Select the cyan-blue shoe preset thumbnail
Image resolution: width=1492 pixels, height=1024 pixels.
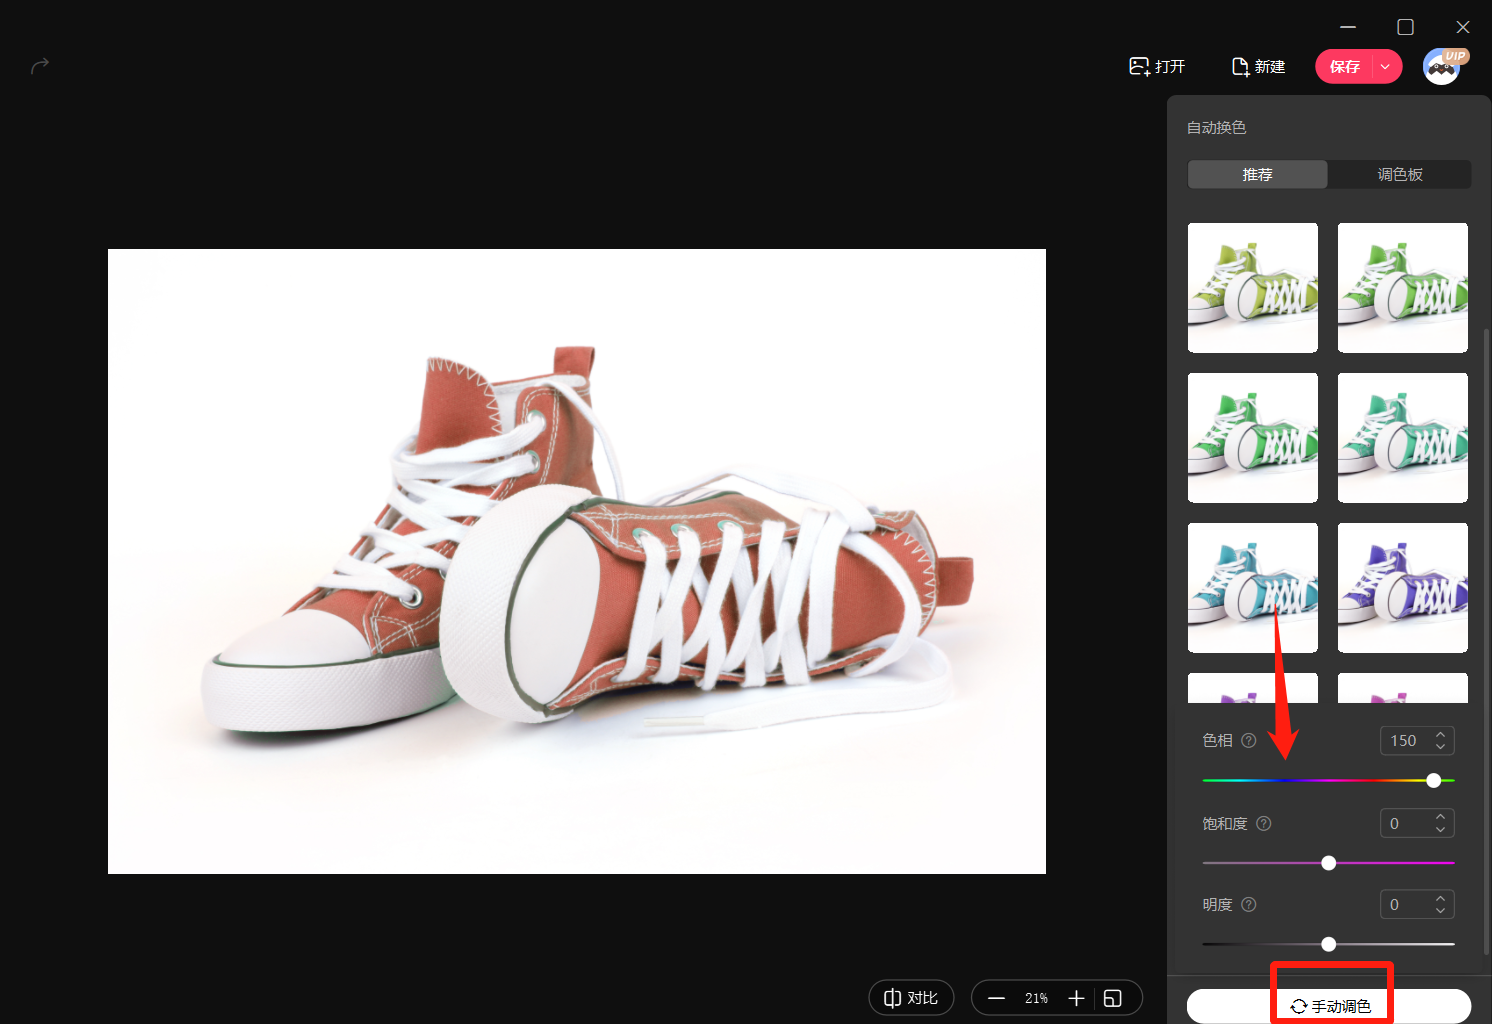click(x=1253, y=588)
